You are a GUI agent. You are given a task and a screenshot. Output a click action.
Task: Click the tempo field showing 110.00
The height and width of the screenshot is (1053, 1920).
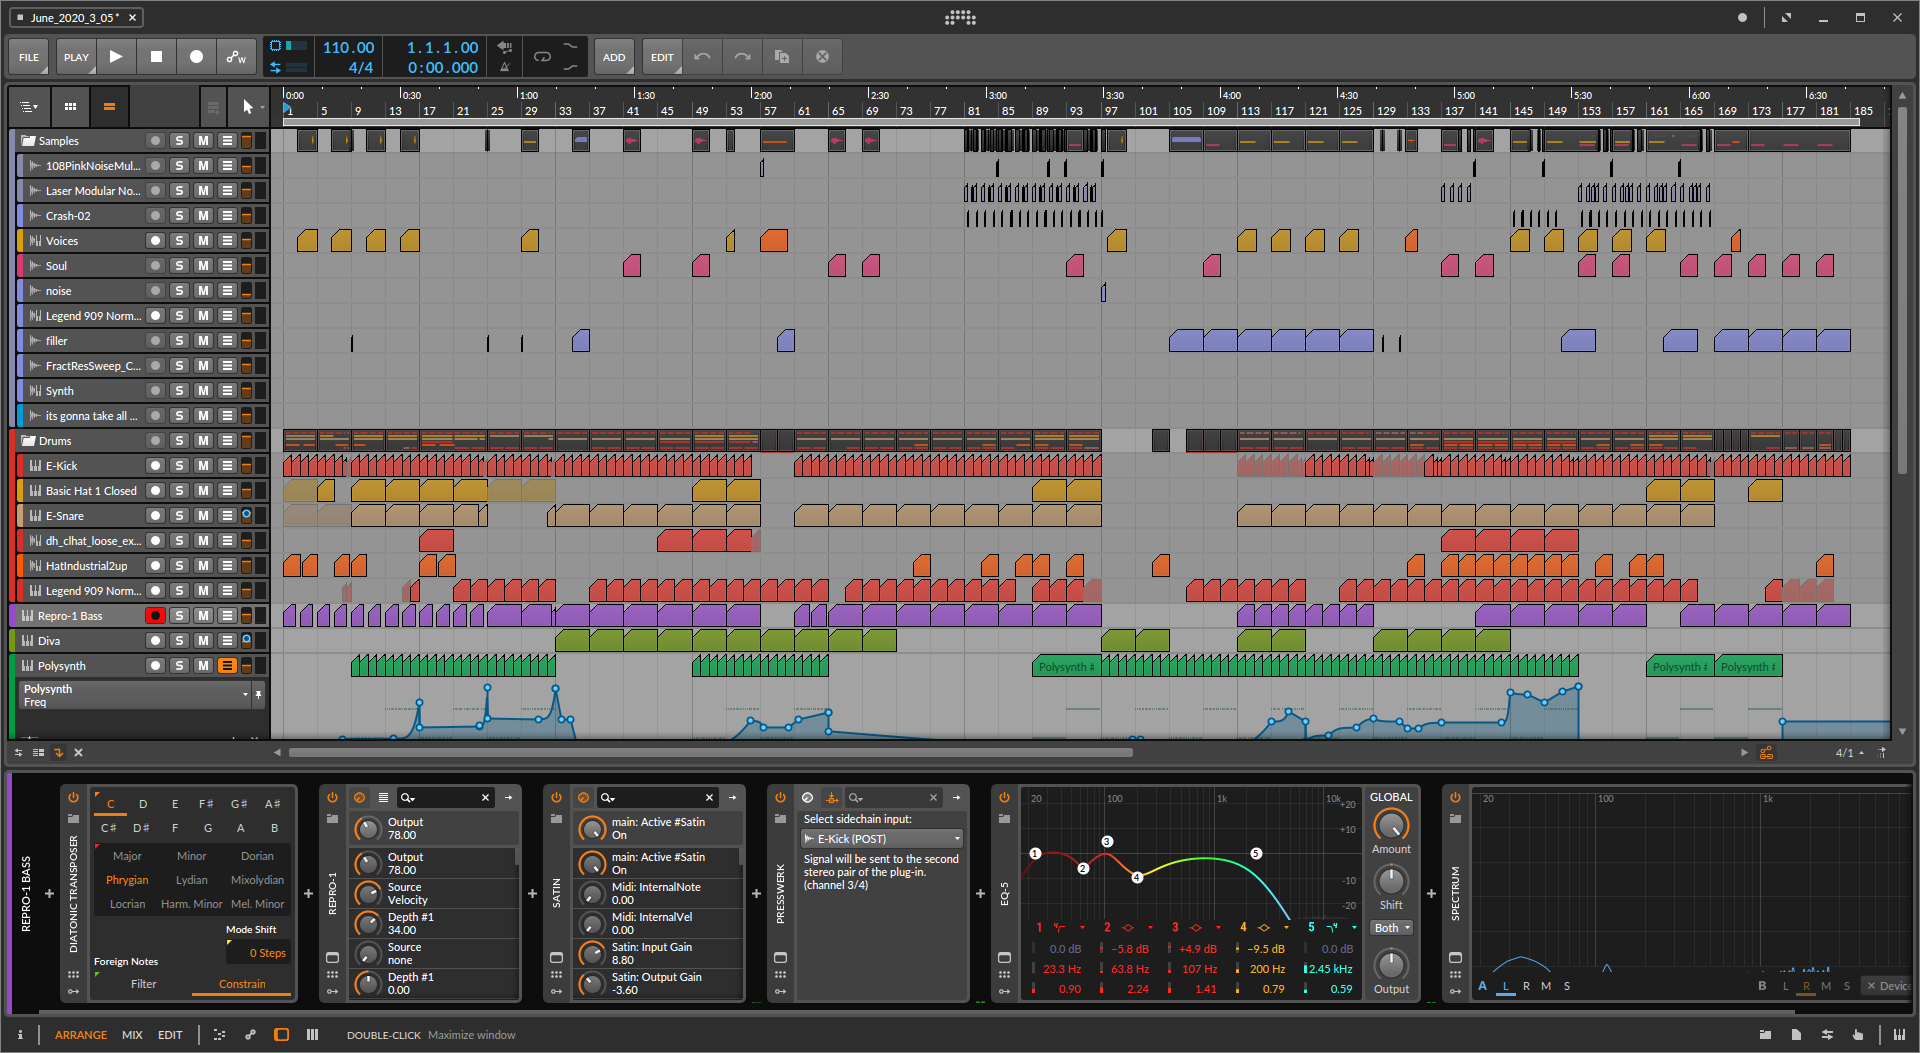tap(348, 48)
